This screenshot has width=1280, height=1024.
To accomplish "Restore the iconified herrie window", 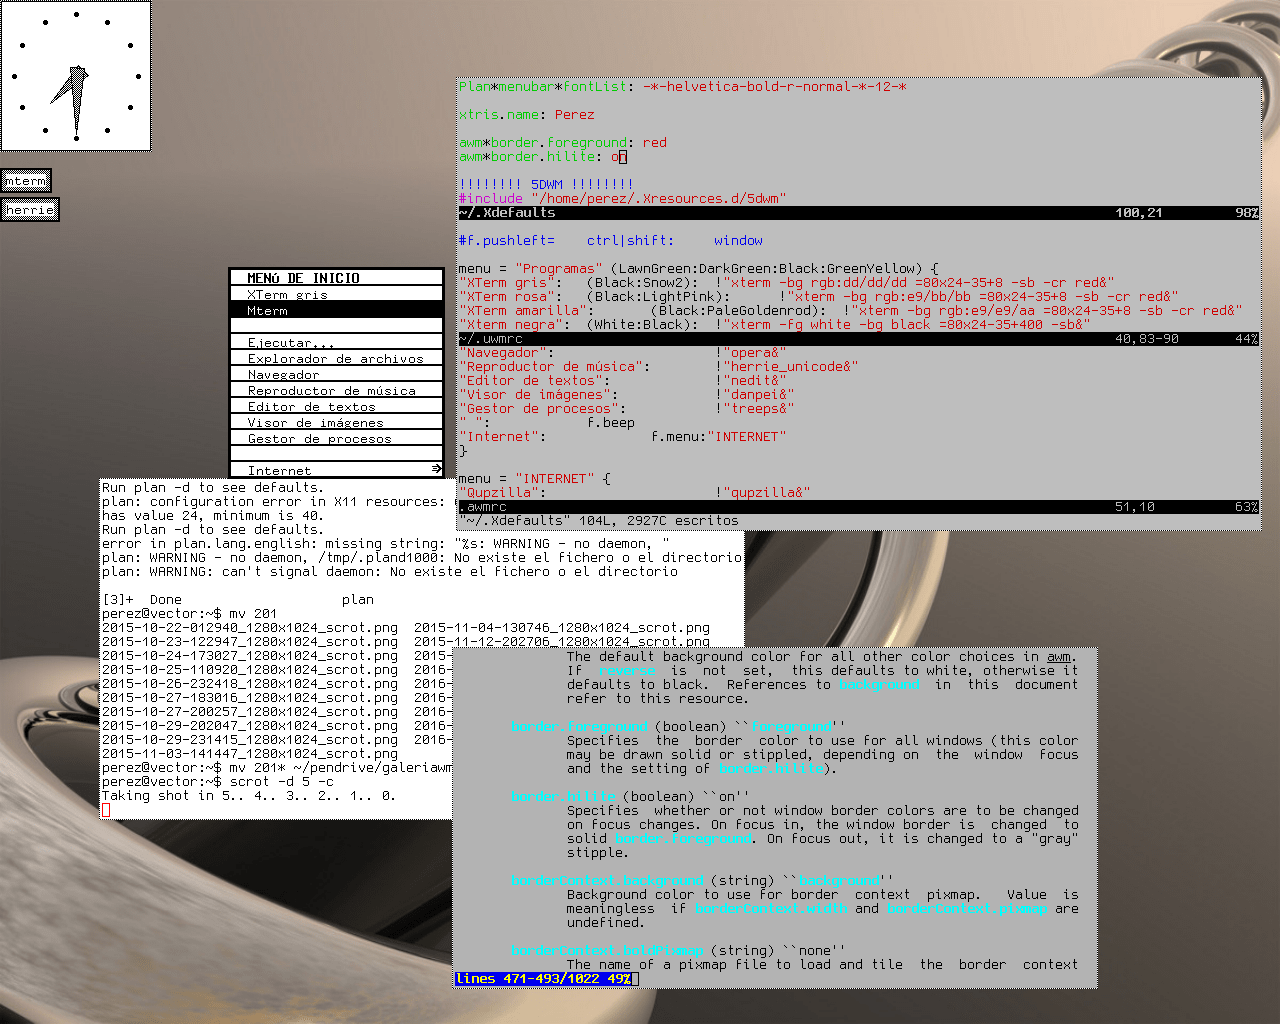I will [30, 209].
